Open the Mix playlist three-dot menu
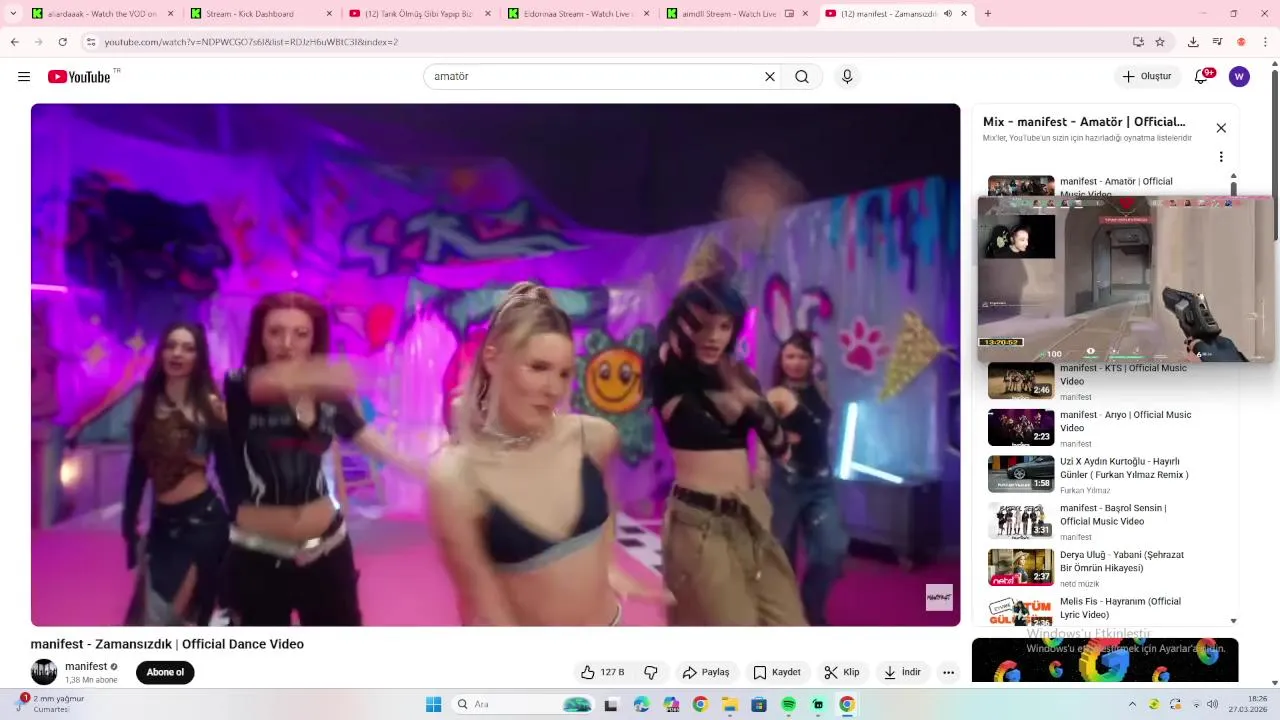Viewport: 1280px width, 720px height. click(1221, 157)
